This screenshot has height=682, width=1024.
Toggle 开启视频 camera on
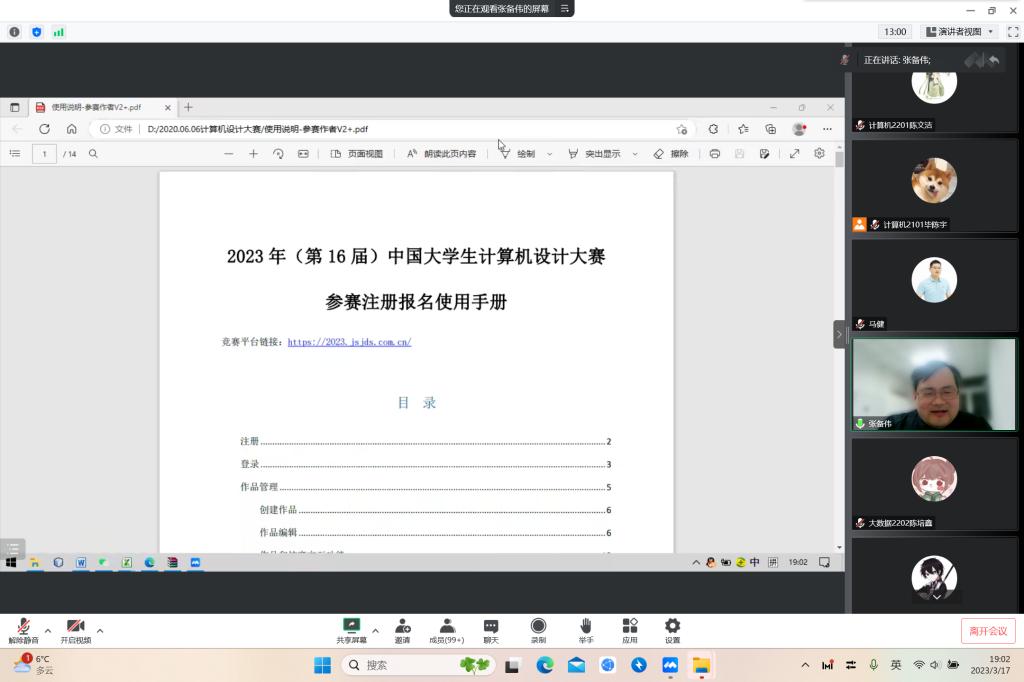point(75,629)
